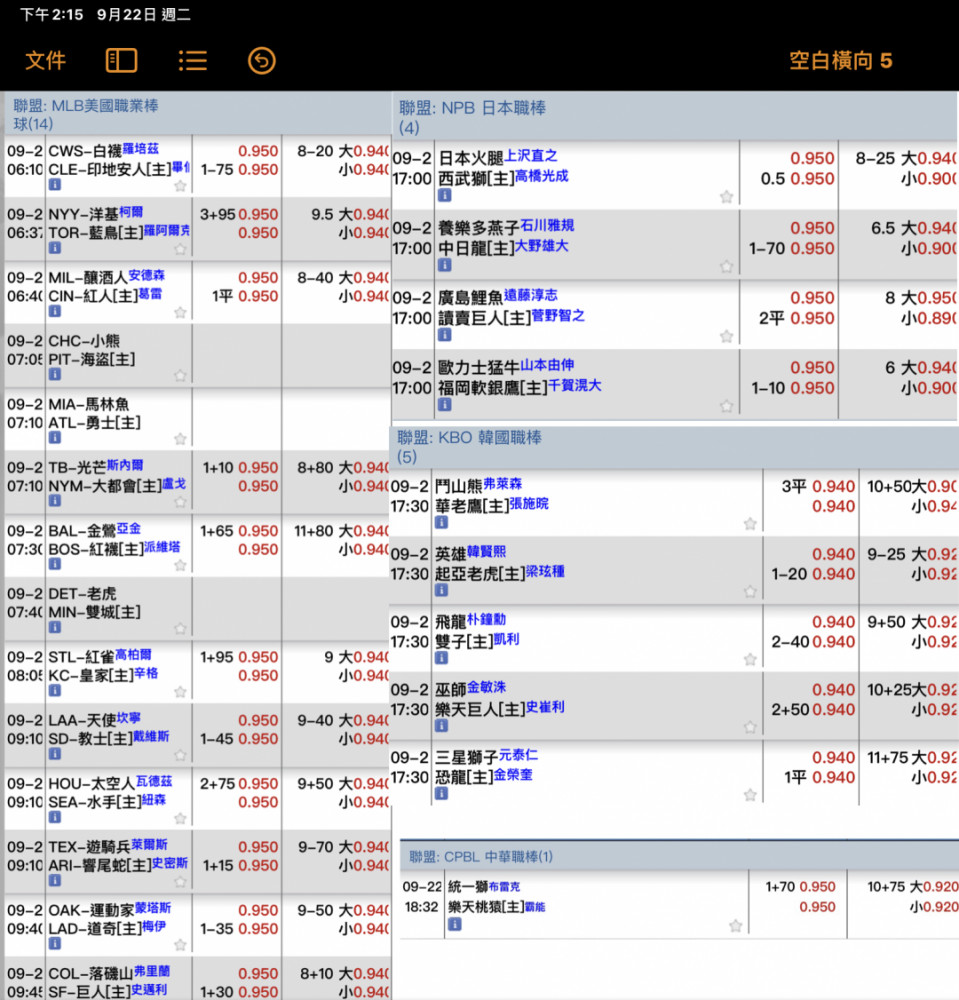Pick handicap 3+95 0.950 for NYY-洋基
The height and width of the screenshot is (1000, 959).
pyautogui.click(x=239, y=214)
